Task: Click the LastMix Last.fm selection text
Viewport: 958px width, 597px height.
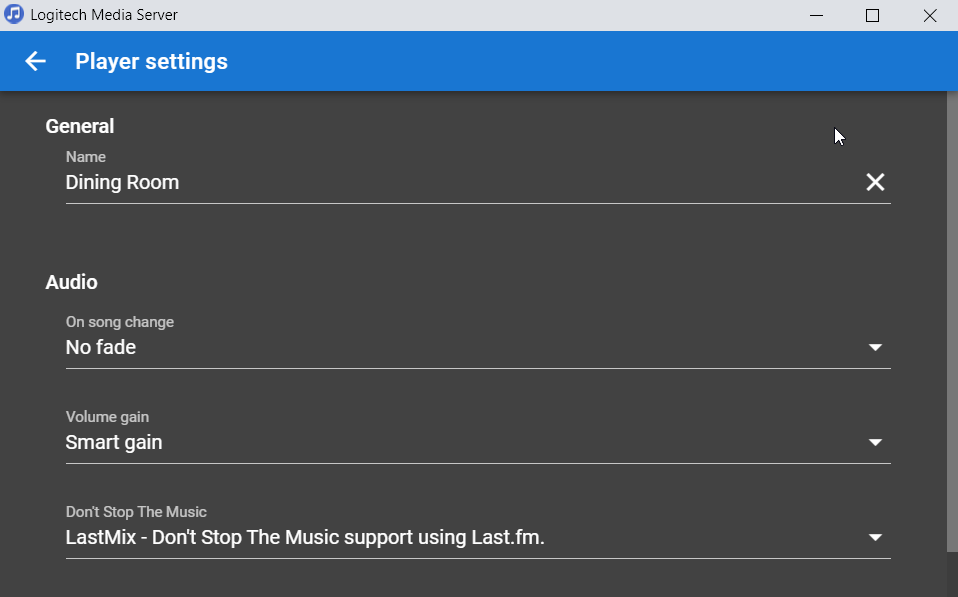Action: (x=305, y=537)
